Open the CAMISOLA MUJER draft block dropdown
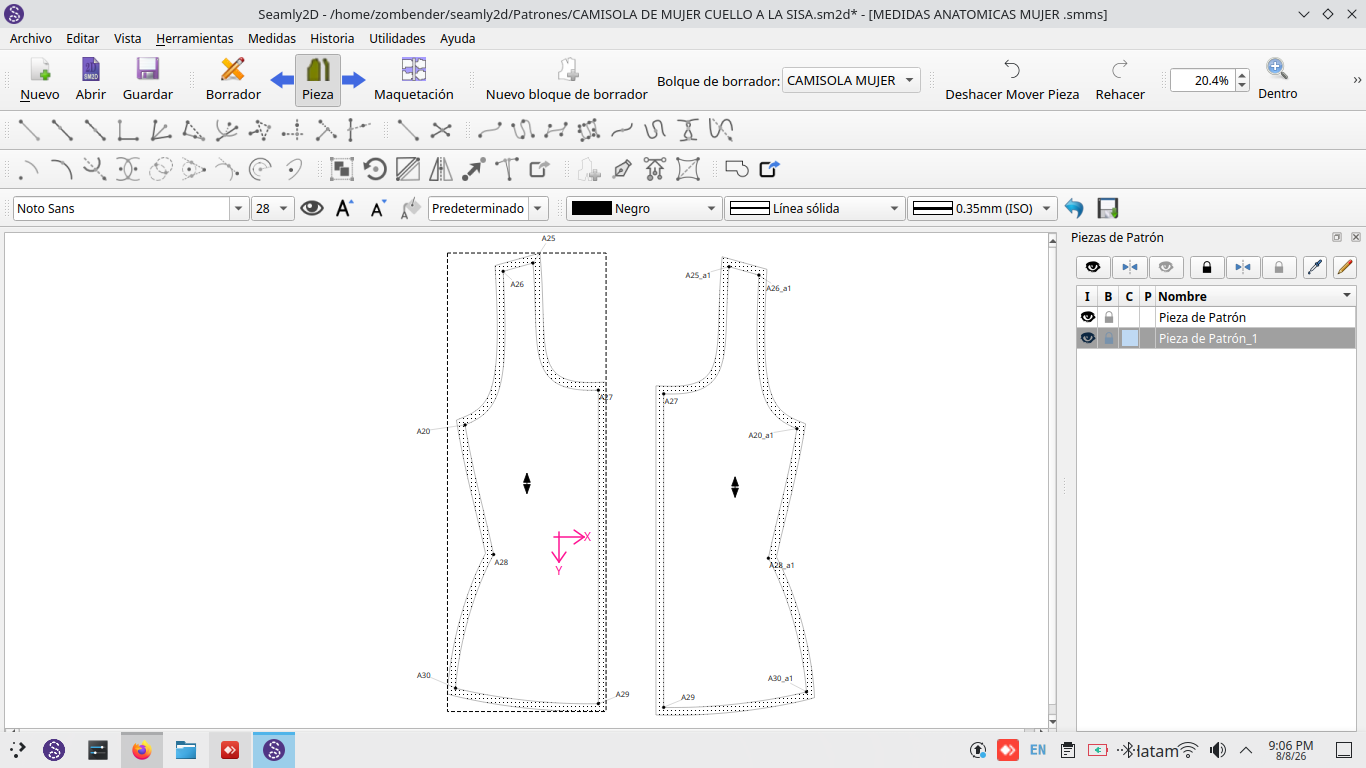 [851, 80]
